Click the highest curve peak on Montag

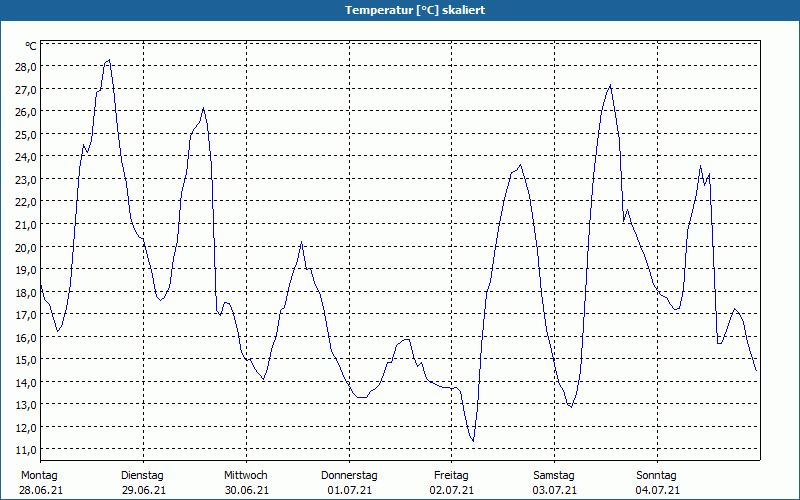[108, 60]
